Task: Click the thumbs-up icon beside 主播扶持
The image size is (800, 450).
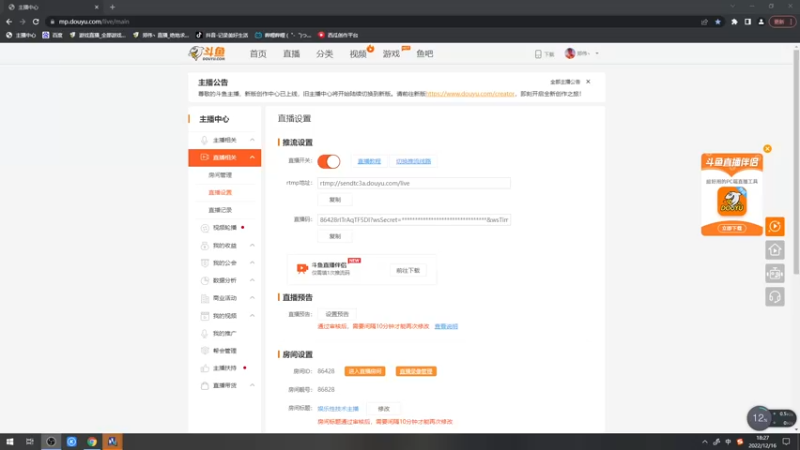Action: click(x=205, y=368)
